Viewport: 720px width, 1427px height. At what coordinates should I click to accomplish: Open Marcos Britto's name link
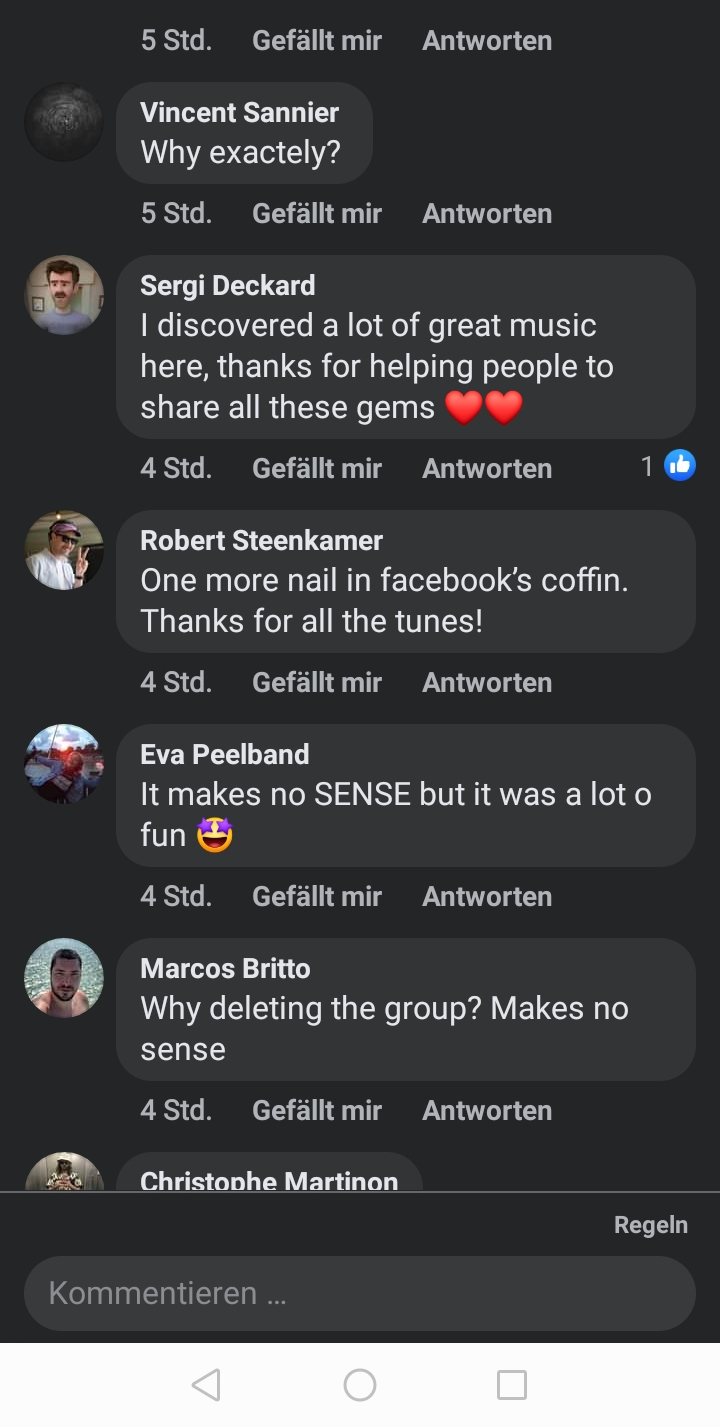(x=225, y=968)
